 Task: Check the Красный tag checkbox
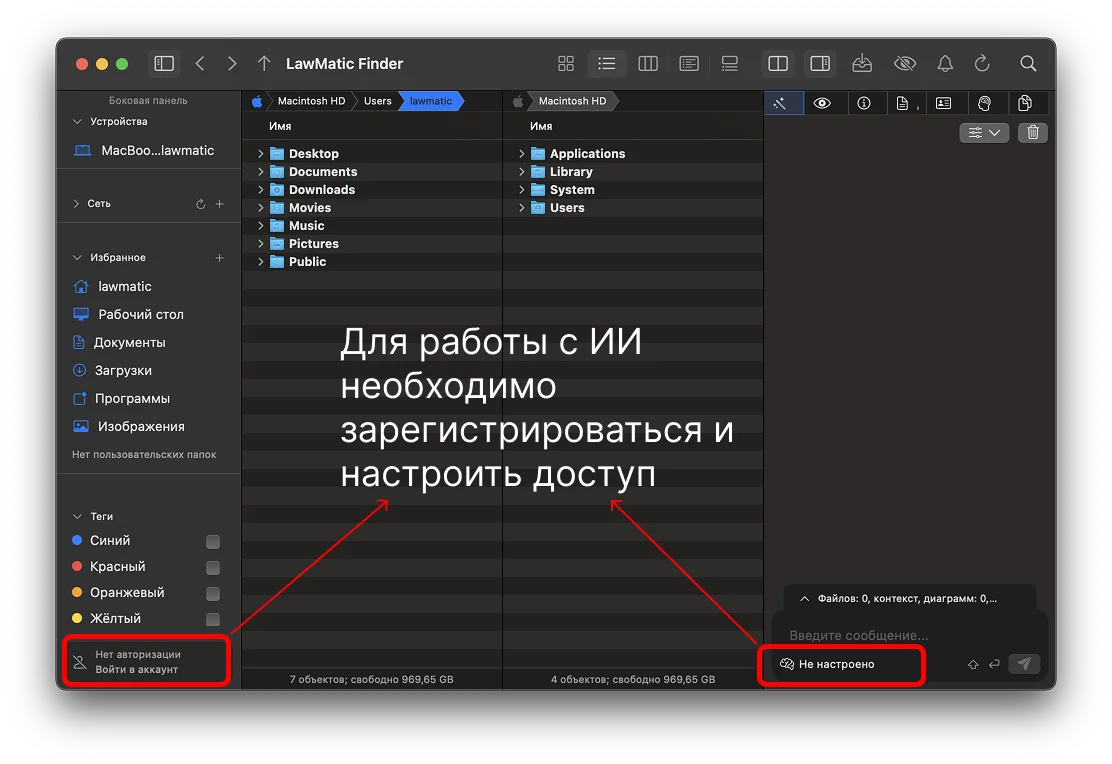point(213,568)
